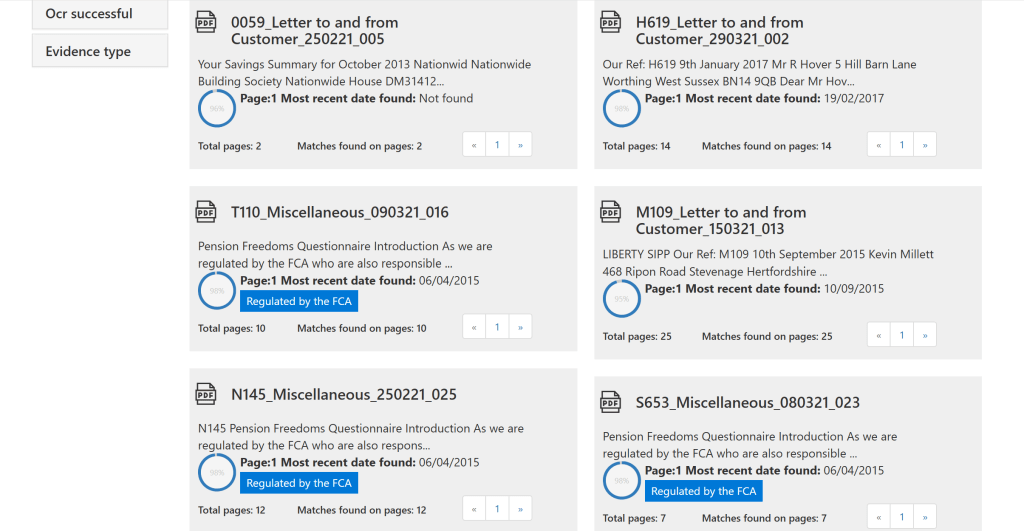Image resolution: width=1024 pixels, height=531 pixels.
Task: Go to next page in M109 card pager
Action: [x=925, y=334]
